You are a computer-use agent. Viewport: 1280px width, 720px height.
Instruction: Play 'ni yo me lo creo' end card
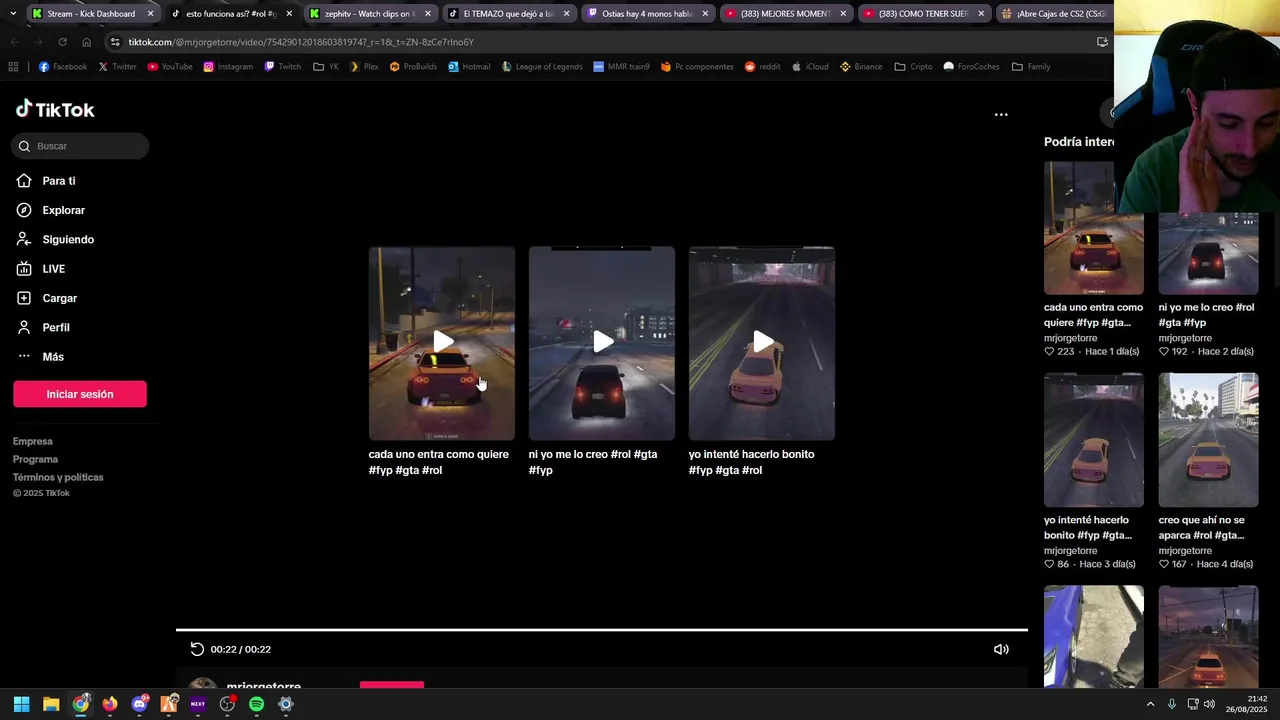coord(602,343)
